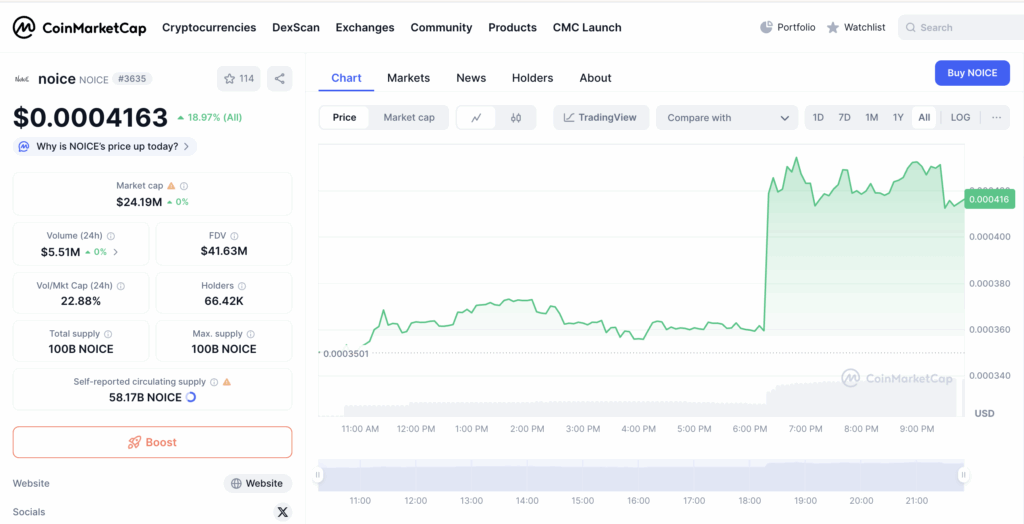Switch to line chart view icon
The height and width of the screenshot is (524, 1024).
[476, 118]
